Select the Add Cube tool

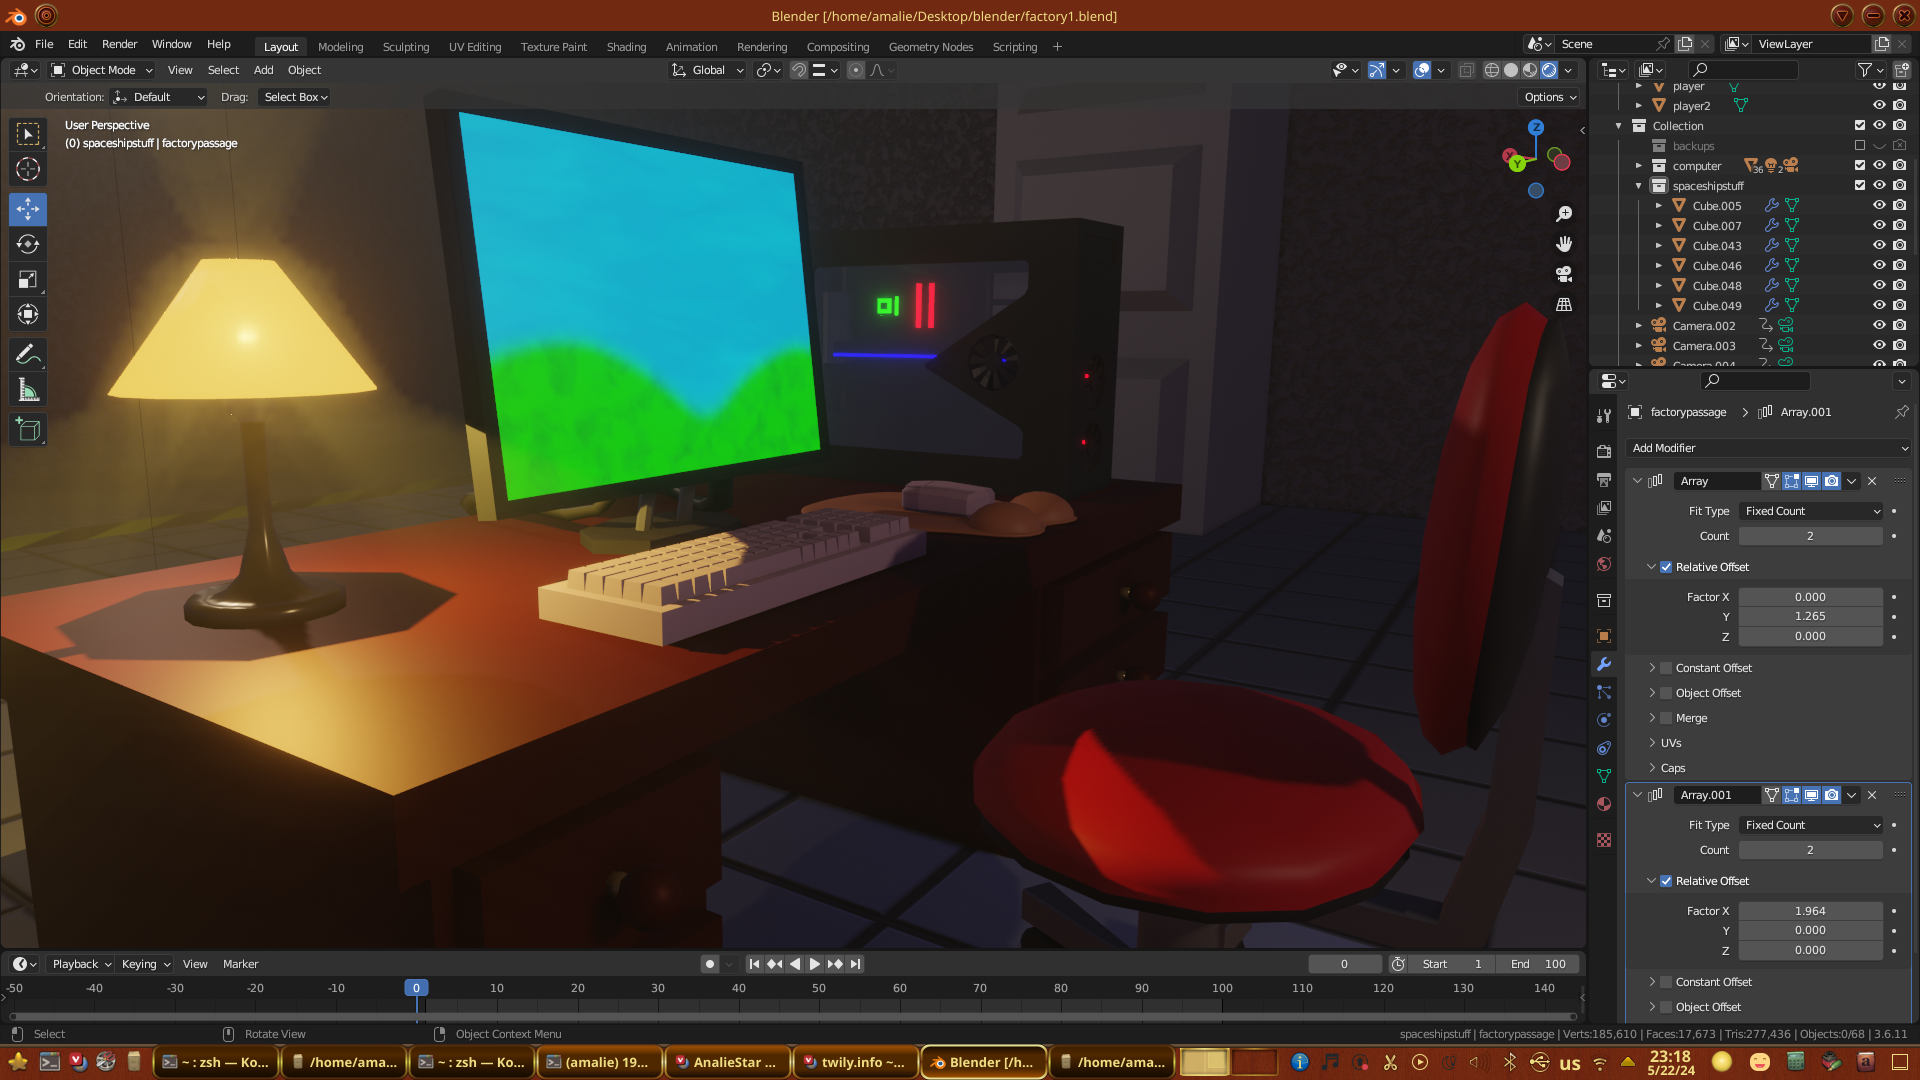[28, 430]
